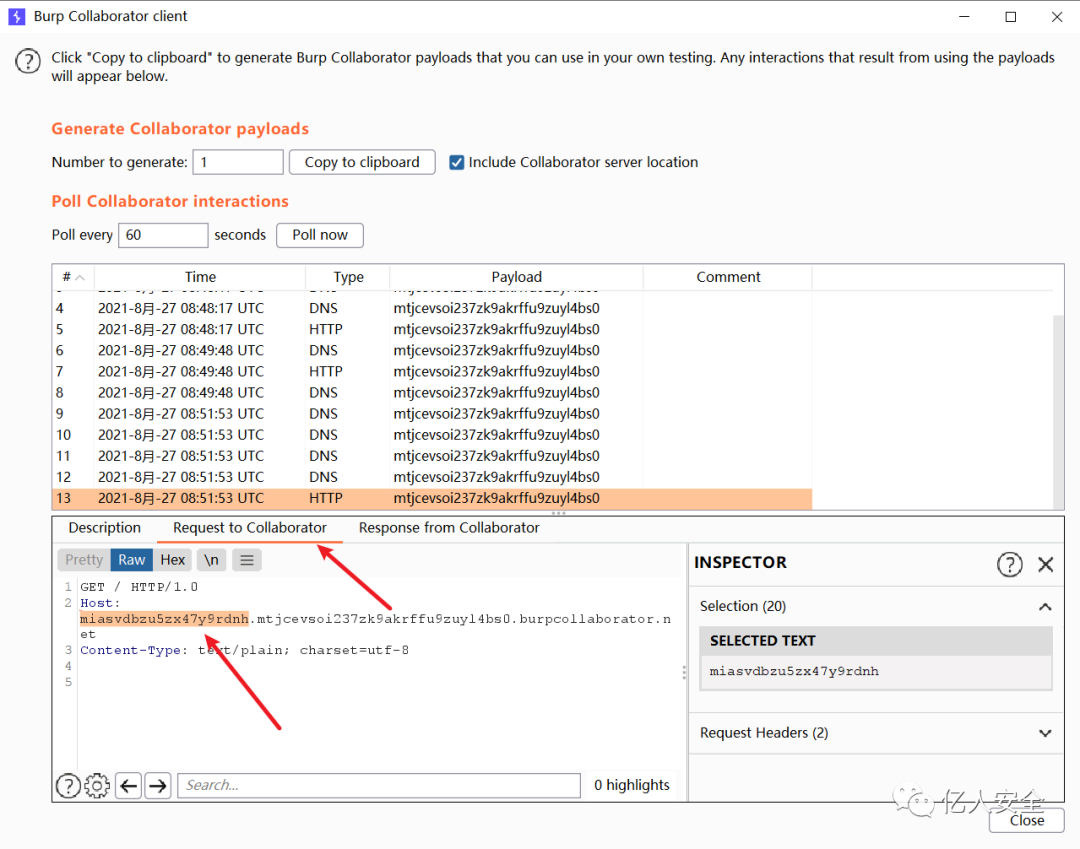Click the Comment column header
Image resolution: width=1080 pixels, height=849 pixels.
click(x=727, y=277)
